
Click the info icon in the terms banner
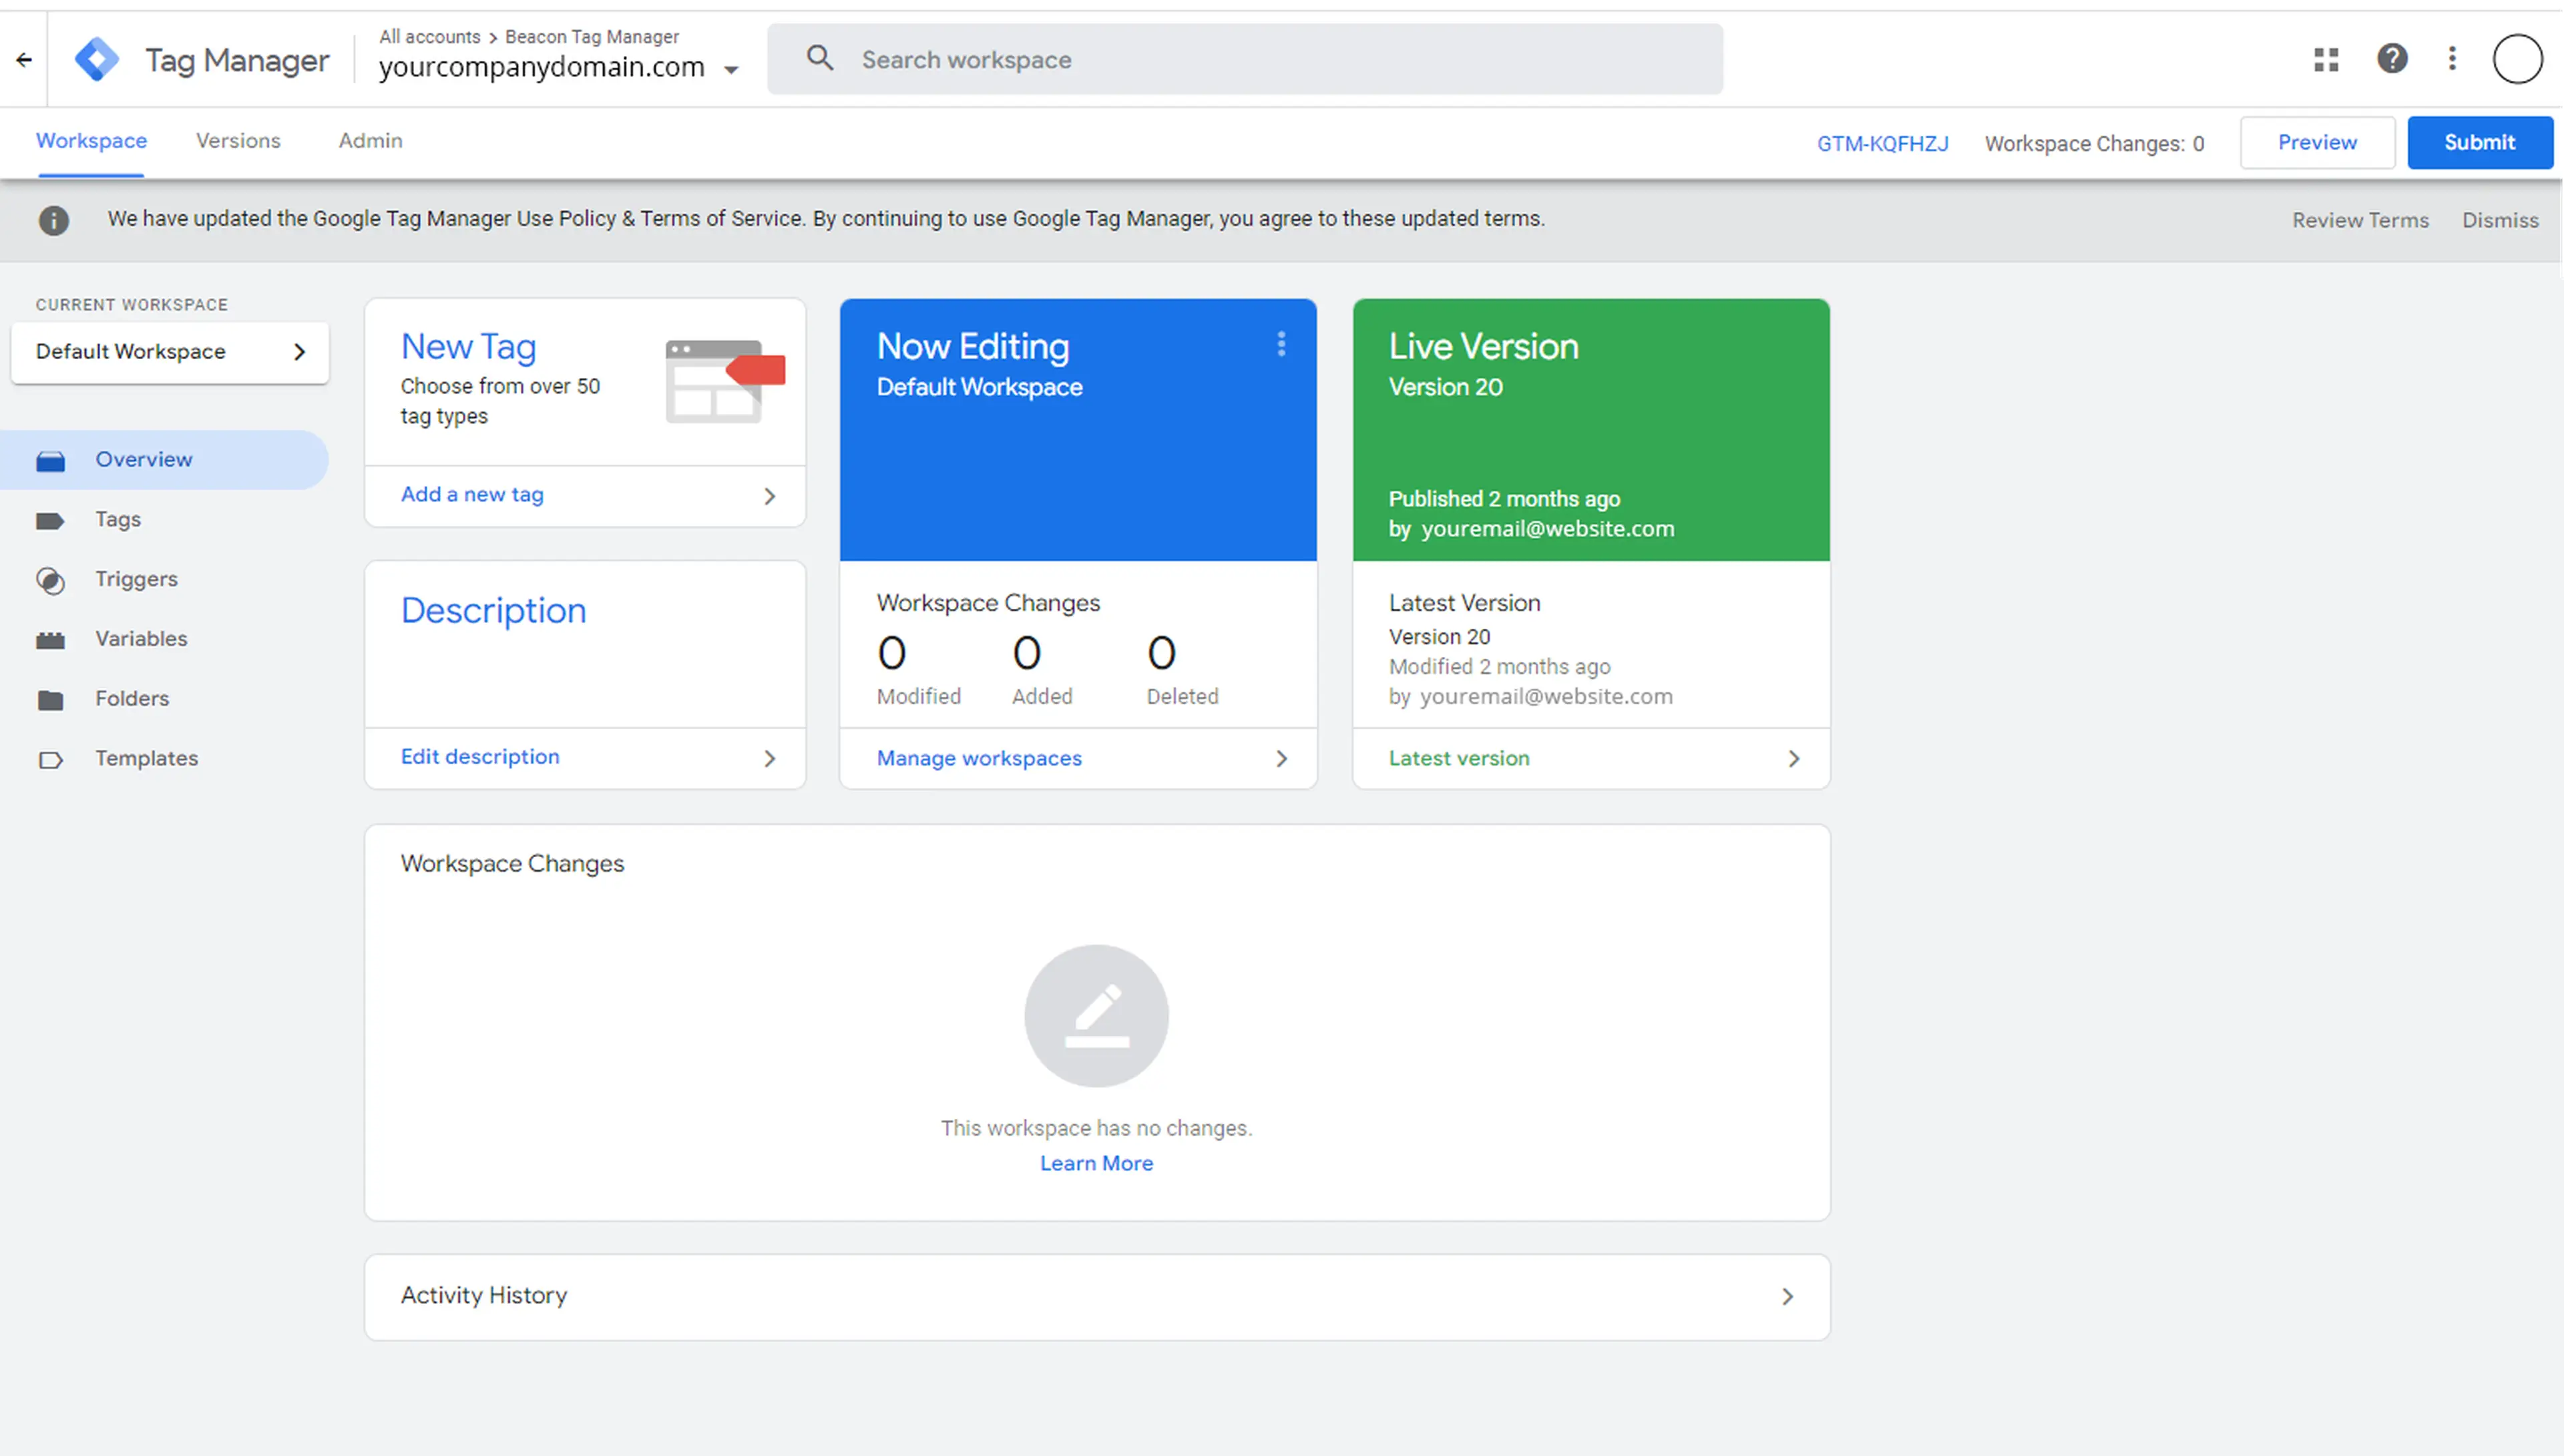click(54, 220)
